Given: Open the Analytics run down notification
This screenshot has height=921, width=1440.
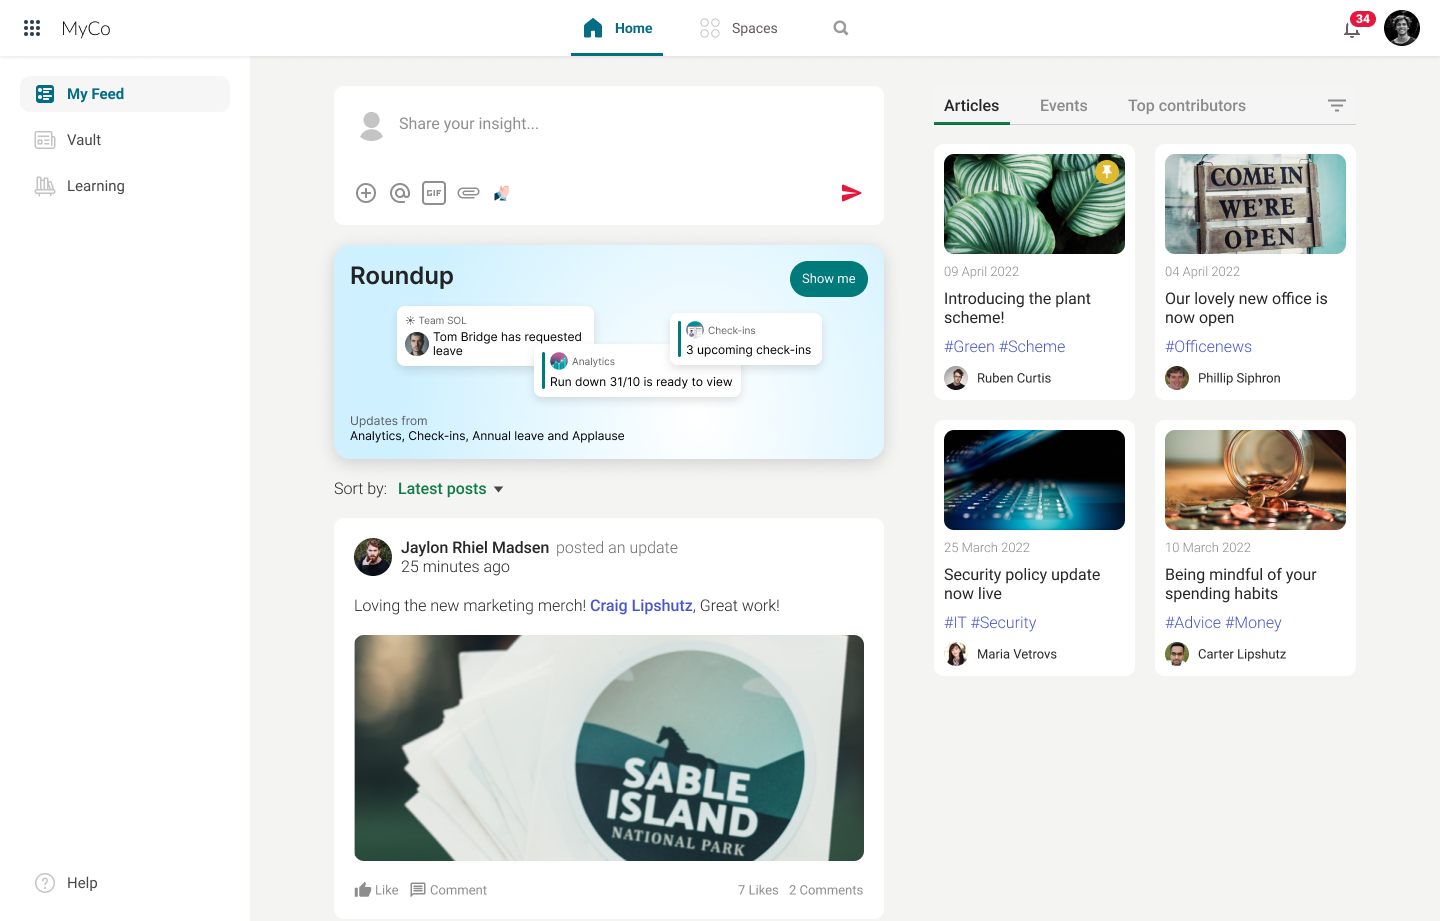Looking at the screenshot, I should [638, 371].
